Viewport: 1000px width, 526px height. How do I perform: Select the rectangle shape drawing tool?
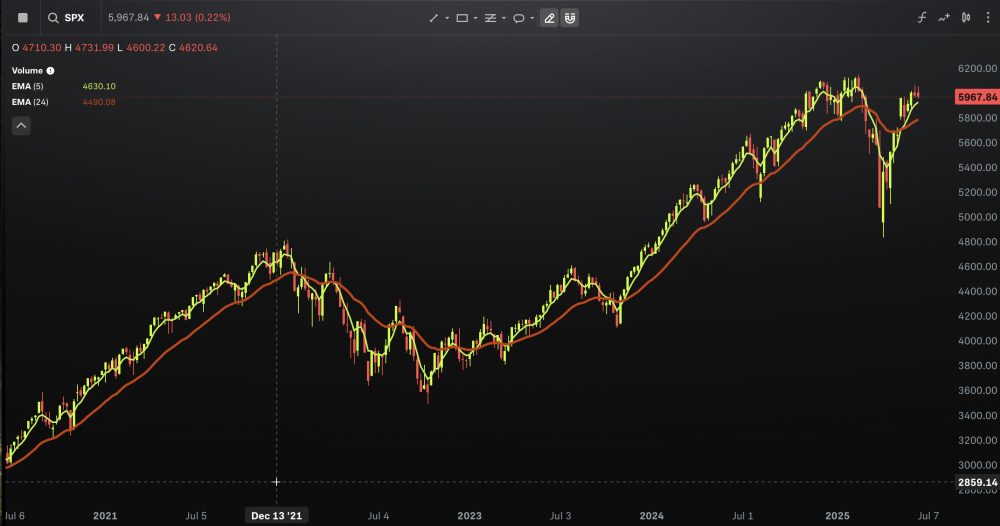pos(462,18)
